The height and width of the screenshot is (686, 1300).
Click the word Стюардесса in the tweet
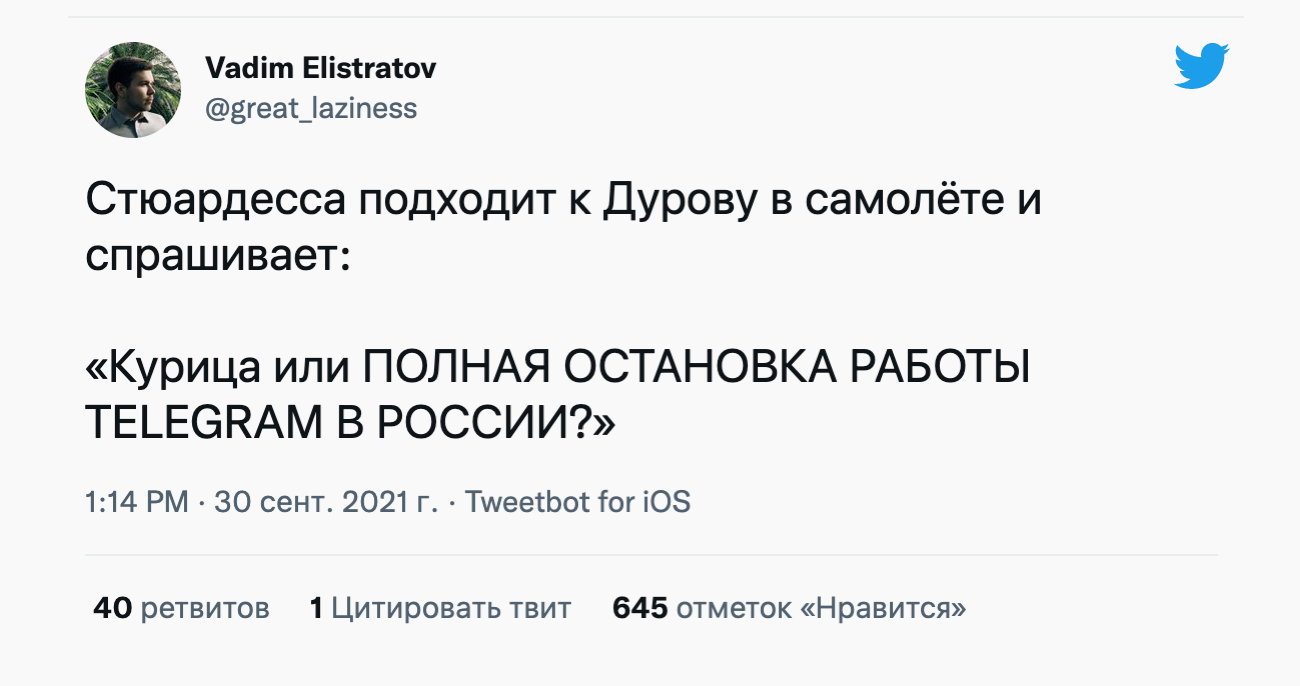214,201
